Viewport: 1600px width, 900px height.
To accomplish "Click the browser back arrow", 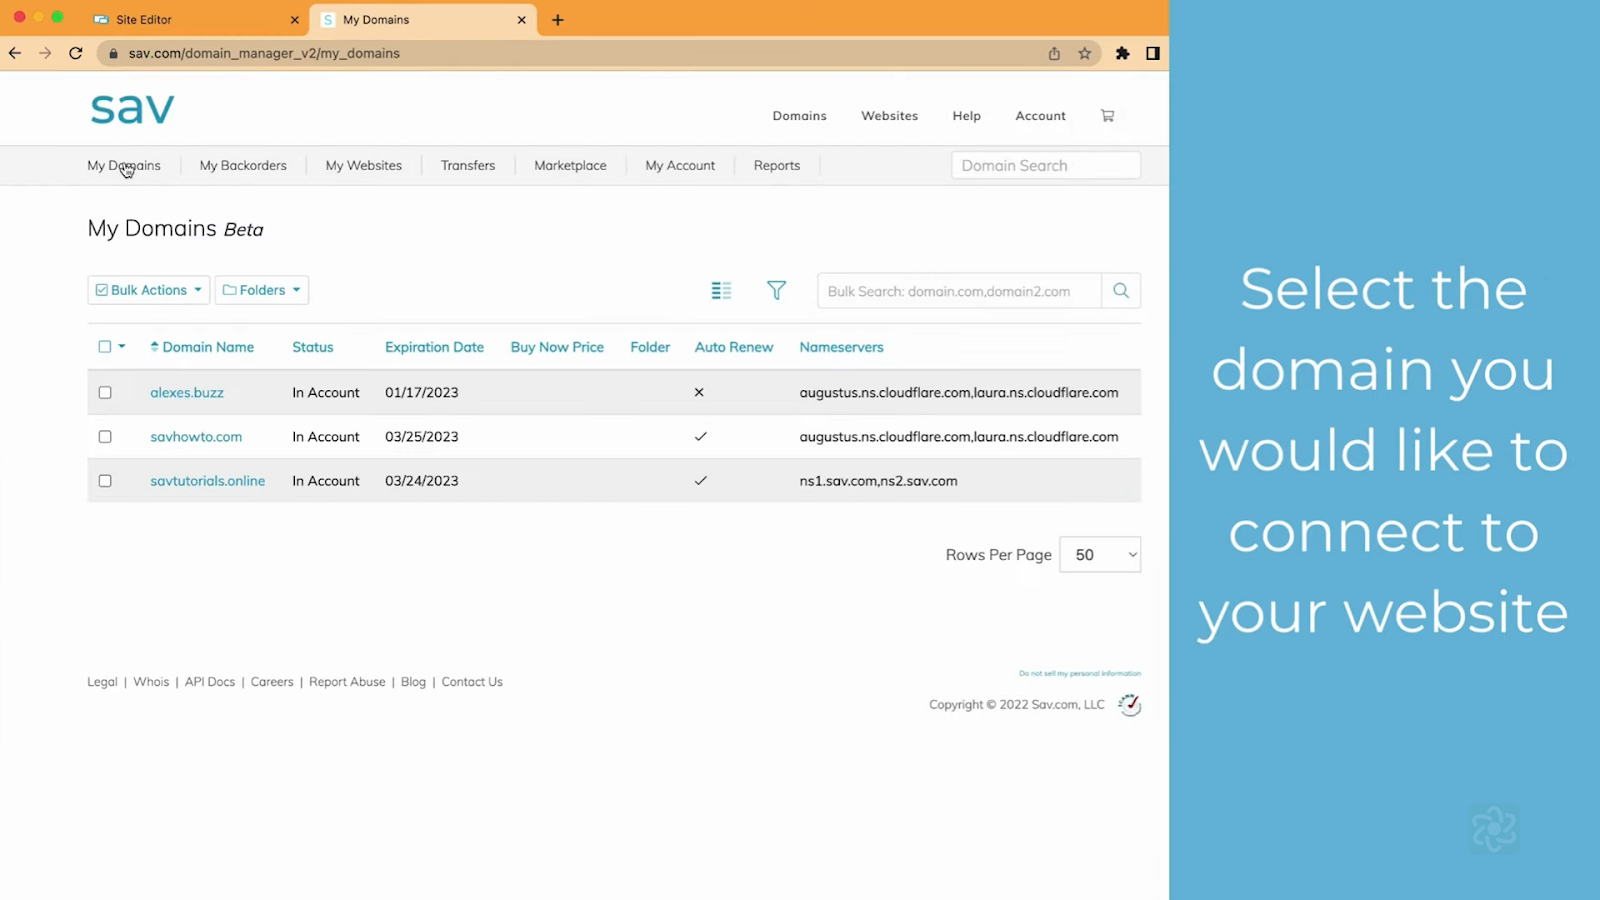I will pos(15,53).
